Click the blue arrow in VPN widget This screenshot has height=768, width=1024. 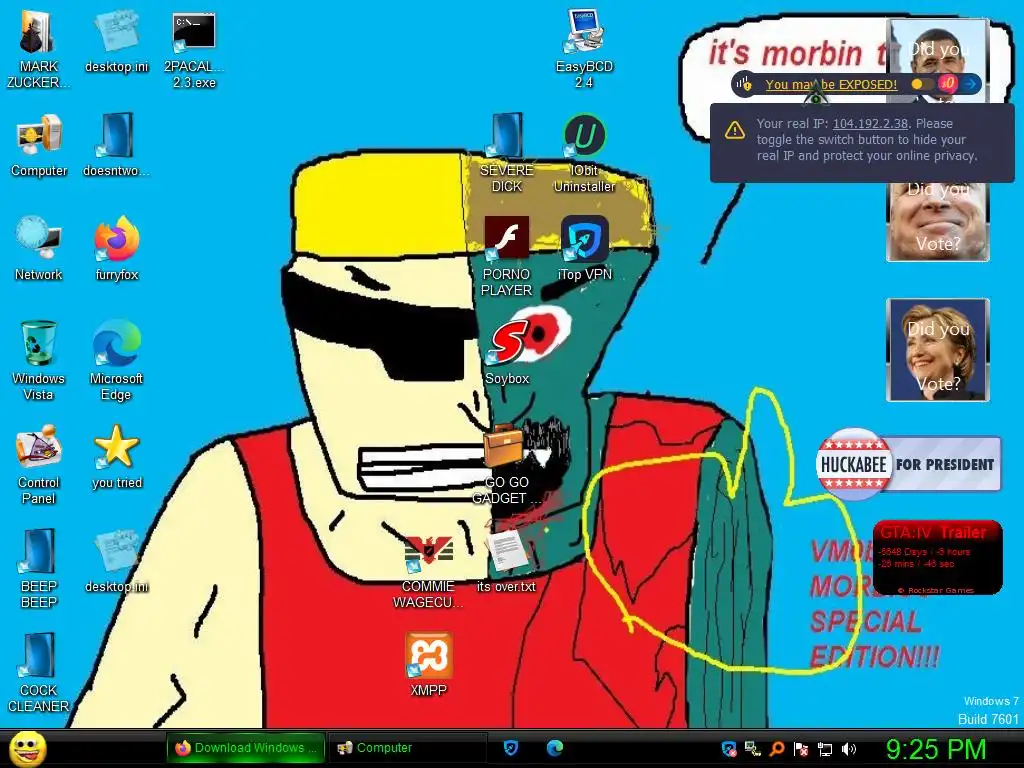pos(971,84)
